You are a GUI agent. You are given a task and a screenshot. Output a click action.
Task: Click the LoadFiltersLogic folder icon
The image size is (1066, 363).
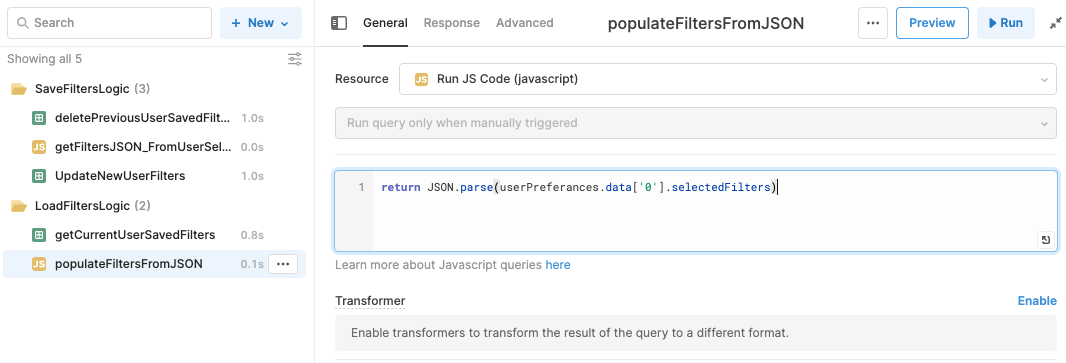pyautogui.click(x=19, y=206)
